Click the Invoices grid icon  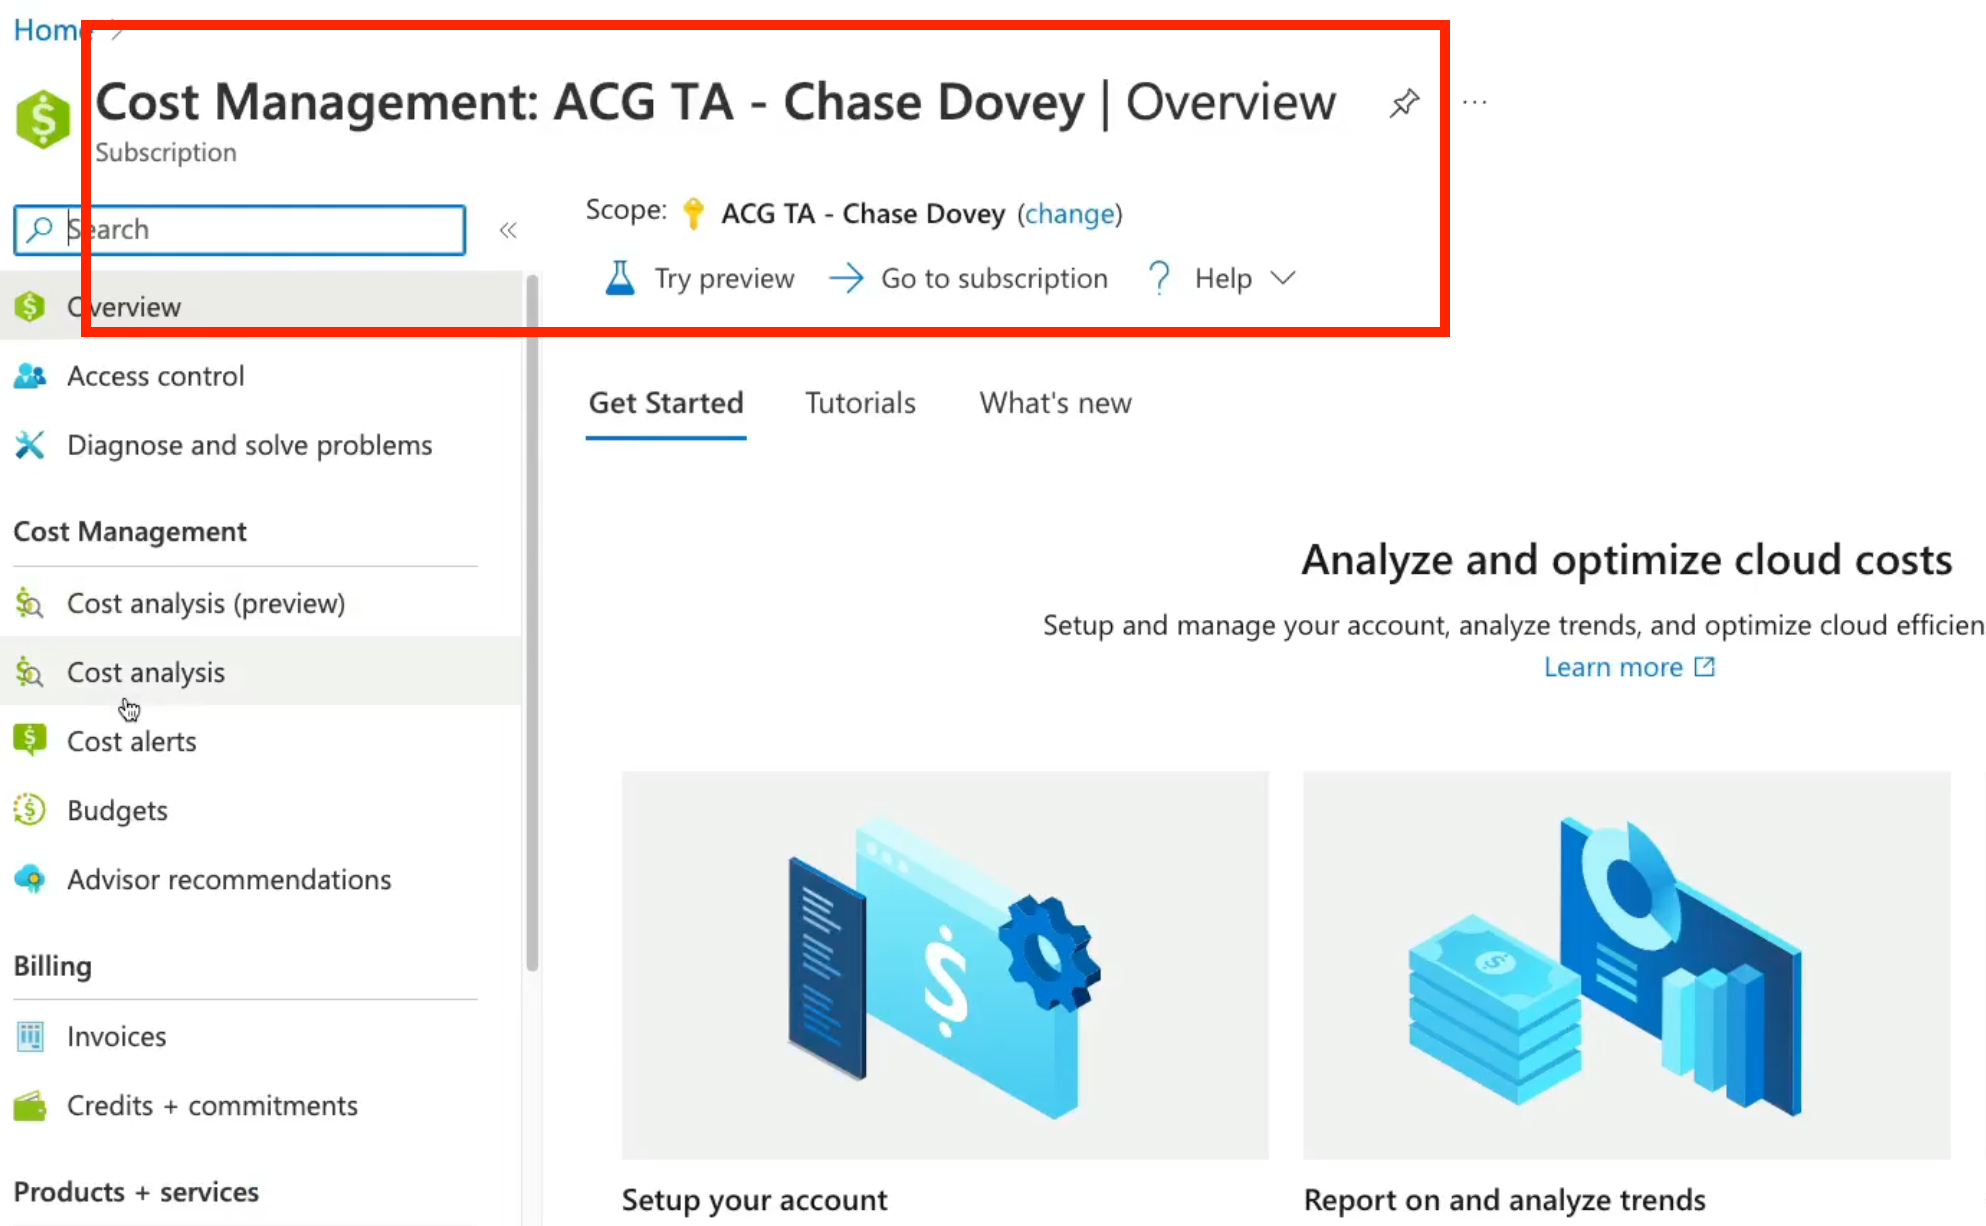pos(30,1036)
